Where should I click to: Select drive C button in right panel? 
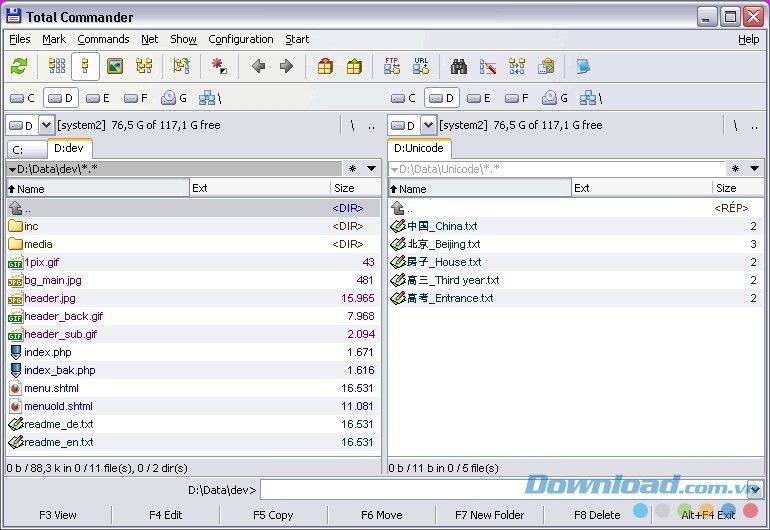pos(403,98)
